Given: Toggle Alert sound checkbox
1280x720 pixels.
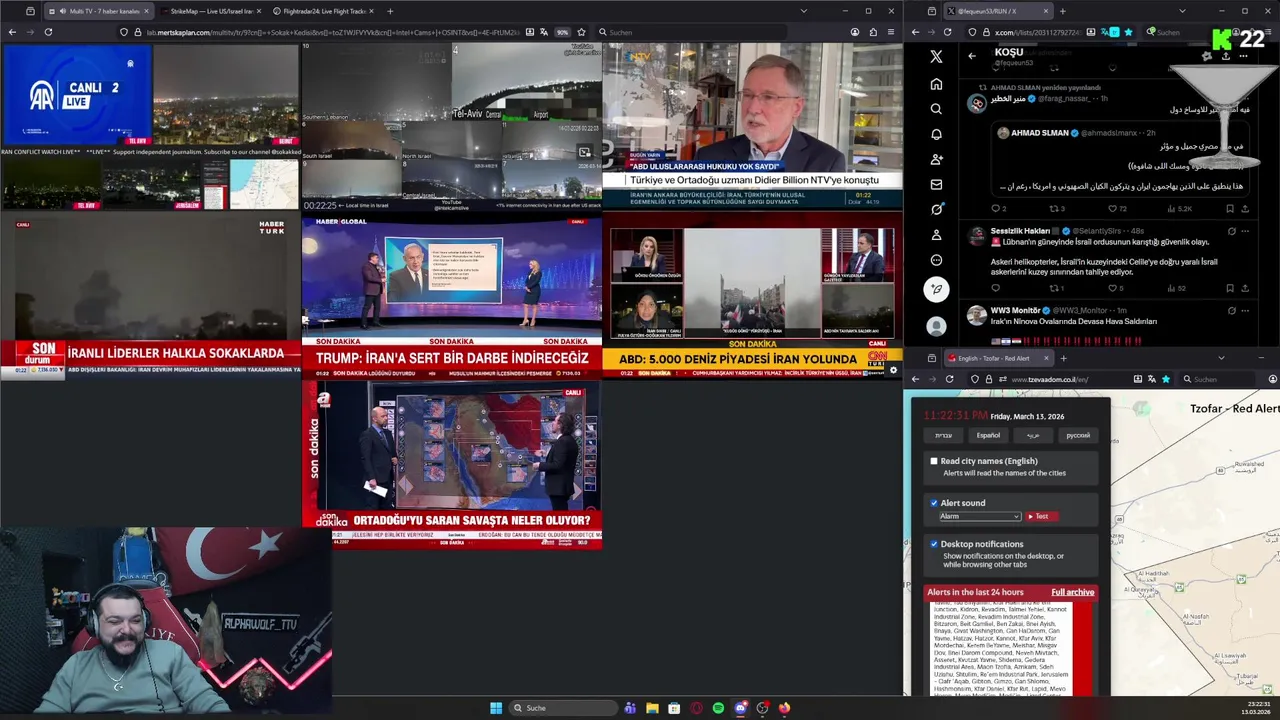Looking at the screenshot, I should [x=934, y=503].
